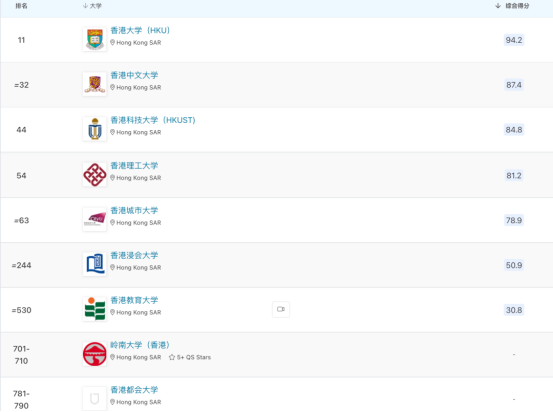The width and height of the screenshot is (553, 412).
Task: Click the 5+ QS Stars badge
Action: [190, 357]
